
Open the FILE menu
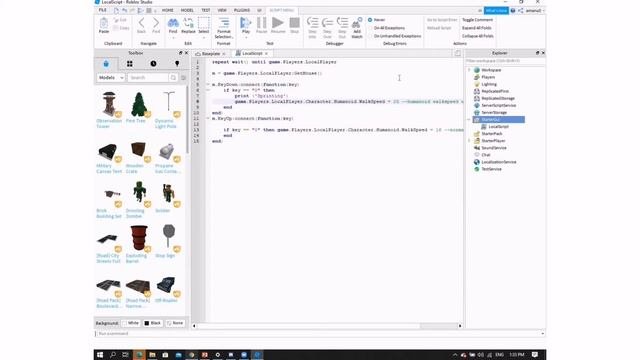tap(102, 10)
